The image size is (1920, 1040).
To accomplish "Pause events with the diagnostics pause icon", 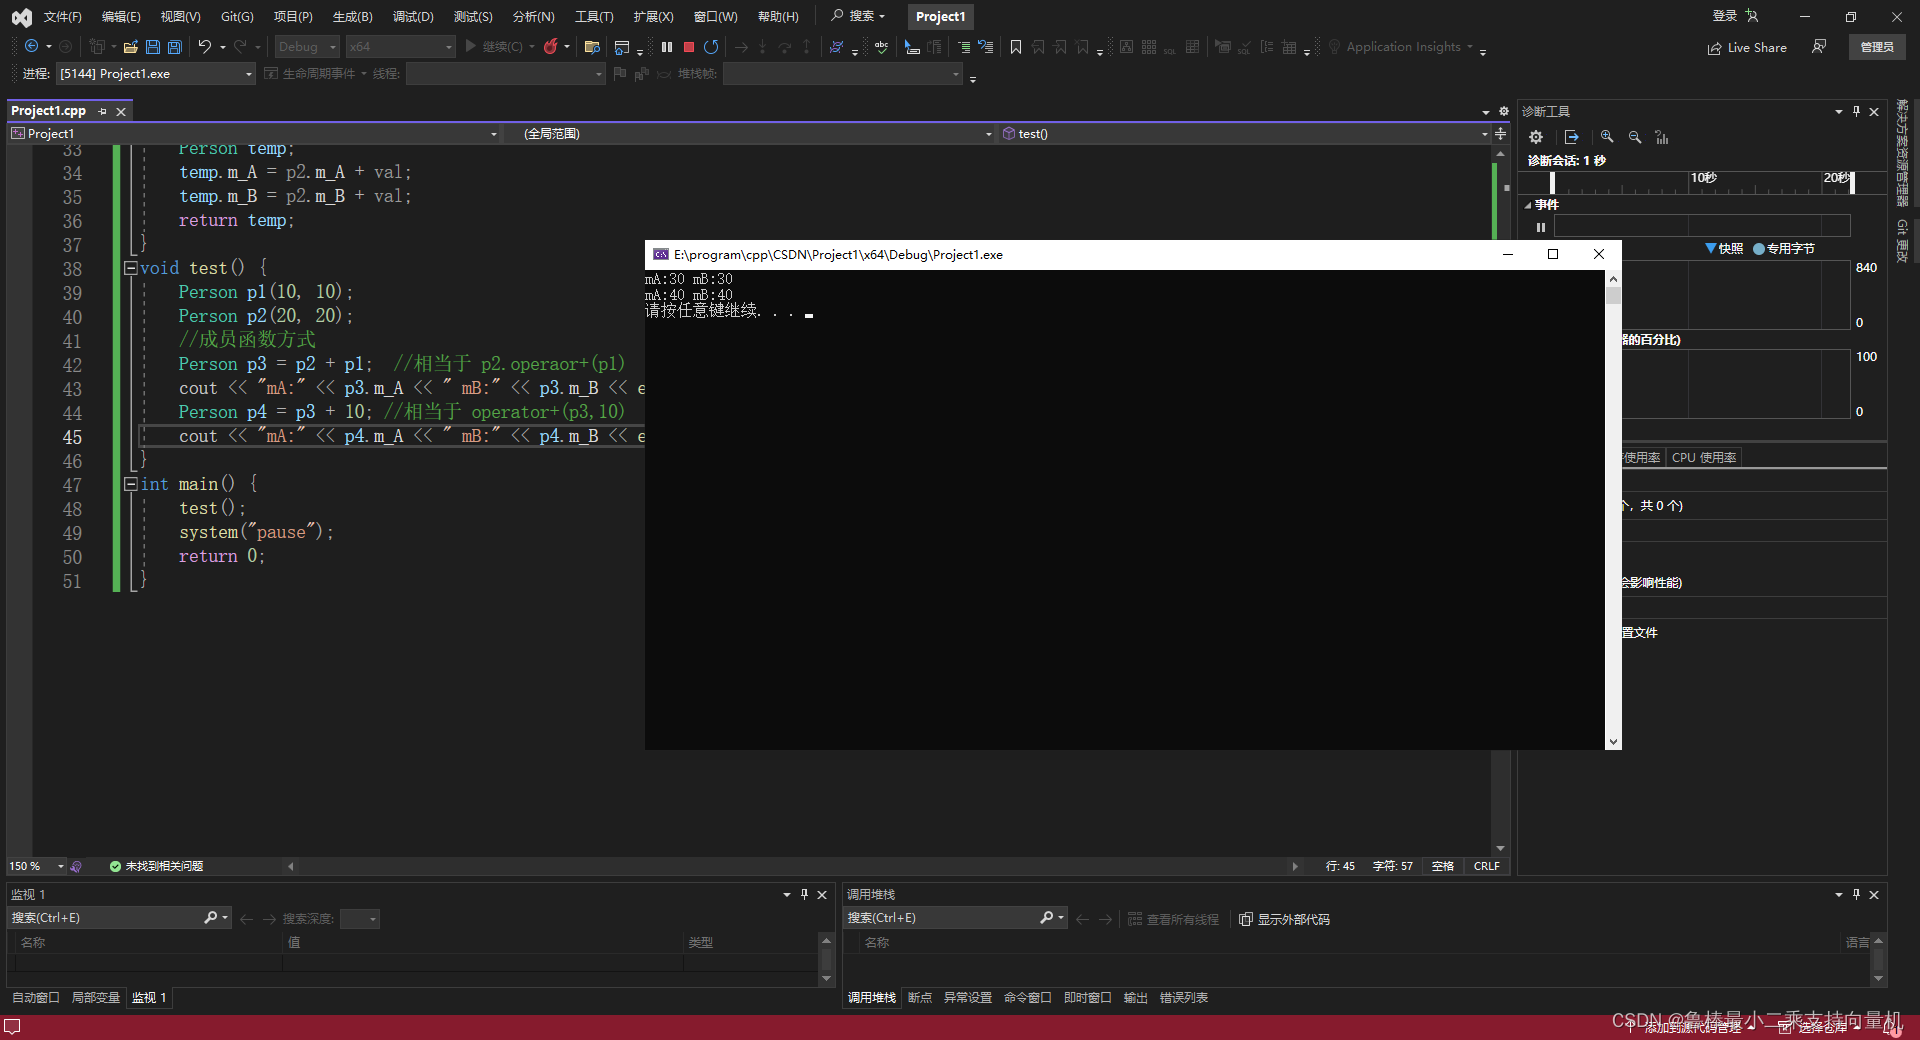I will [x=1541, y=227].
